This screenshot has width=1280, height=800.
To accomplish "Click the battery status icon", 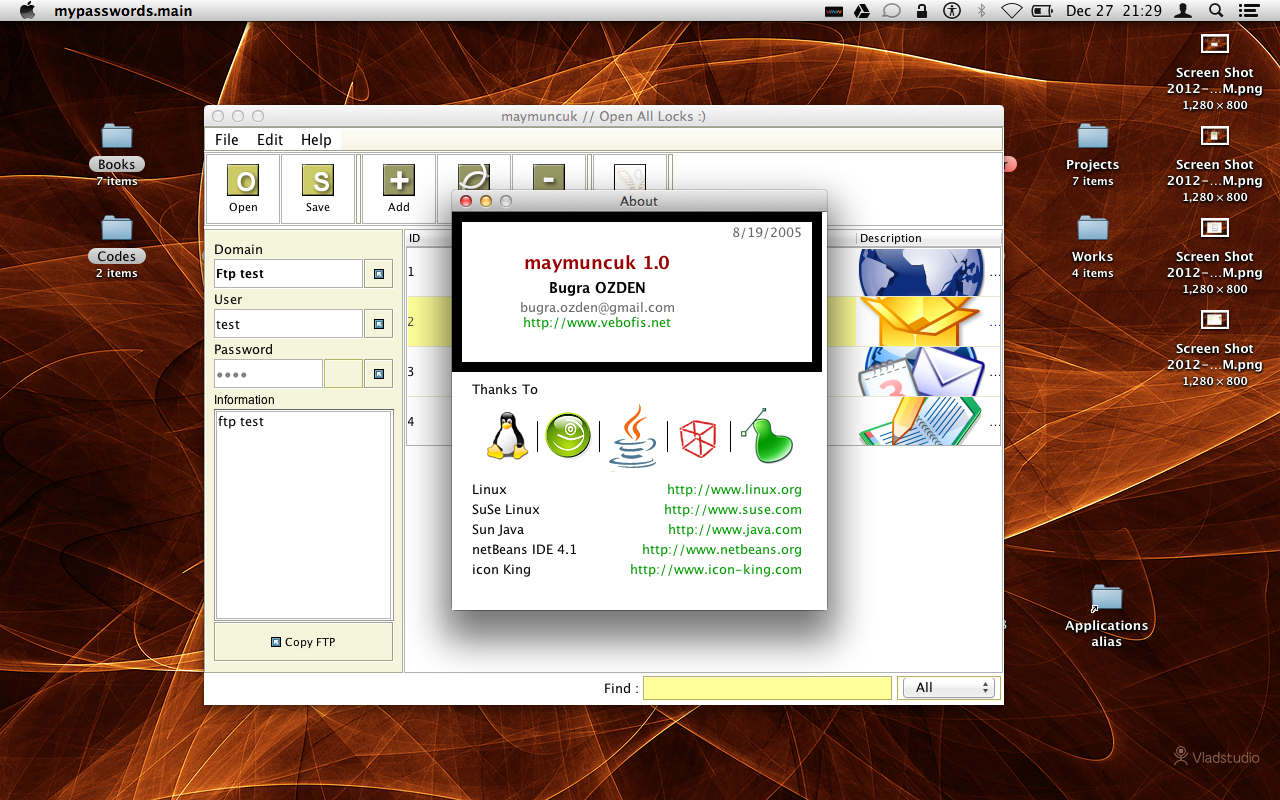I will (1042, 11).
